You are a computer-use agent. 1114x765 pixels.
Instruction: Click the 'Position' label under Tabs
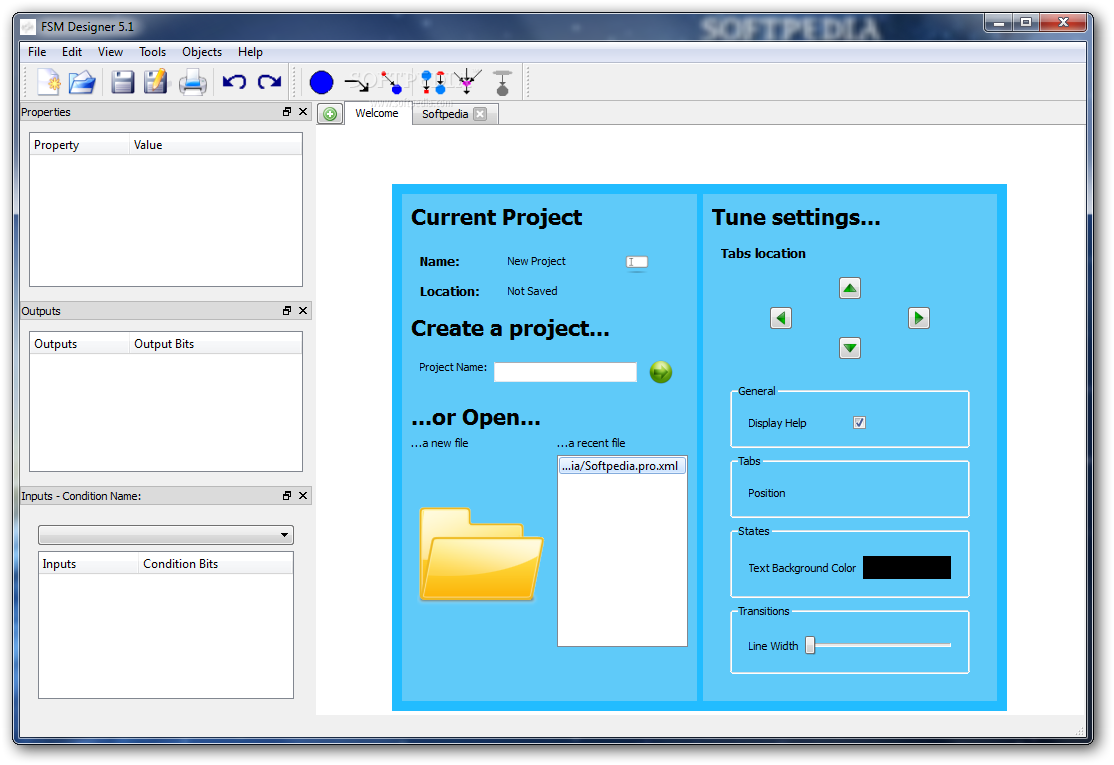click(x=767, y=493)
